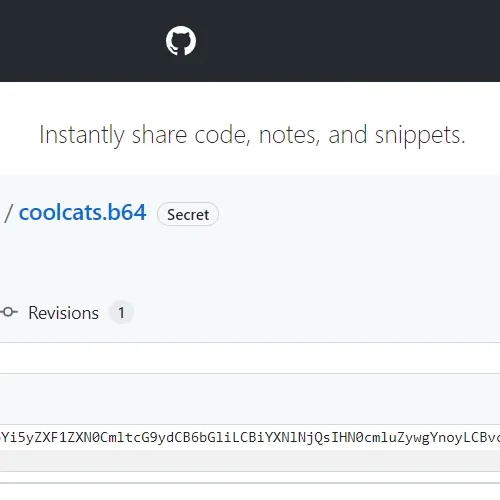
Task: Click the gray file header bar above the code
Action: 250,399
